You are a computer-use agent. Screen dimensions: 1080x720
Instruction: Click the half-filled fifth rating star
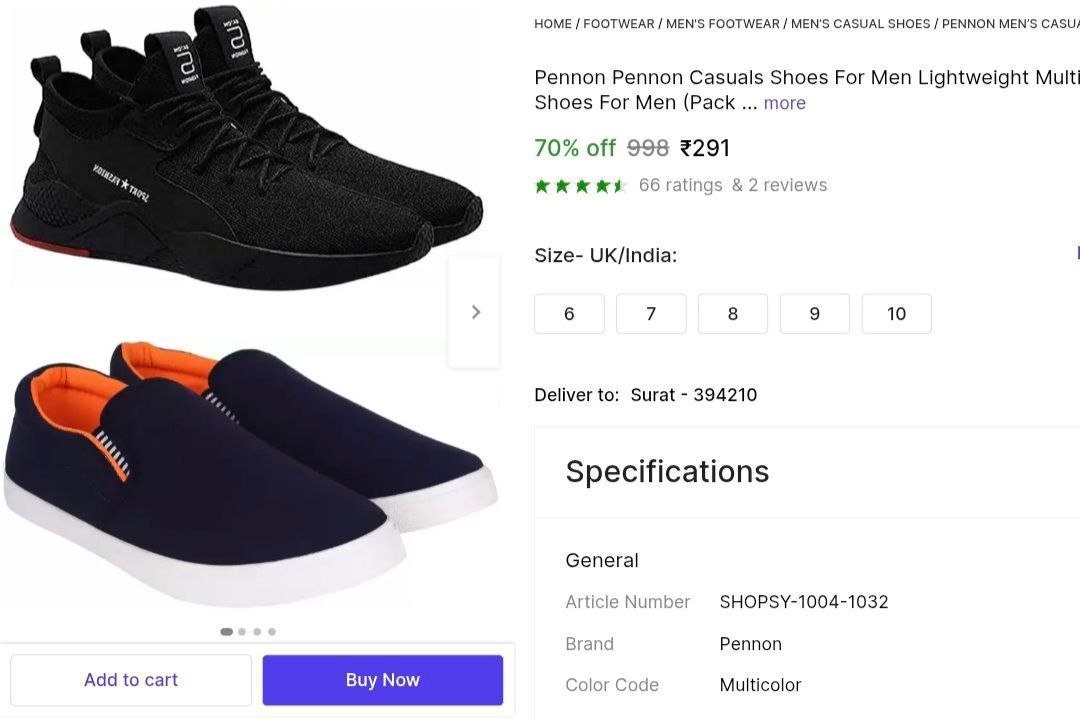(620, 185)
